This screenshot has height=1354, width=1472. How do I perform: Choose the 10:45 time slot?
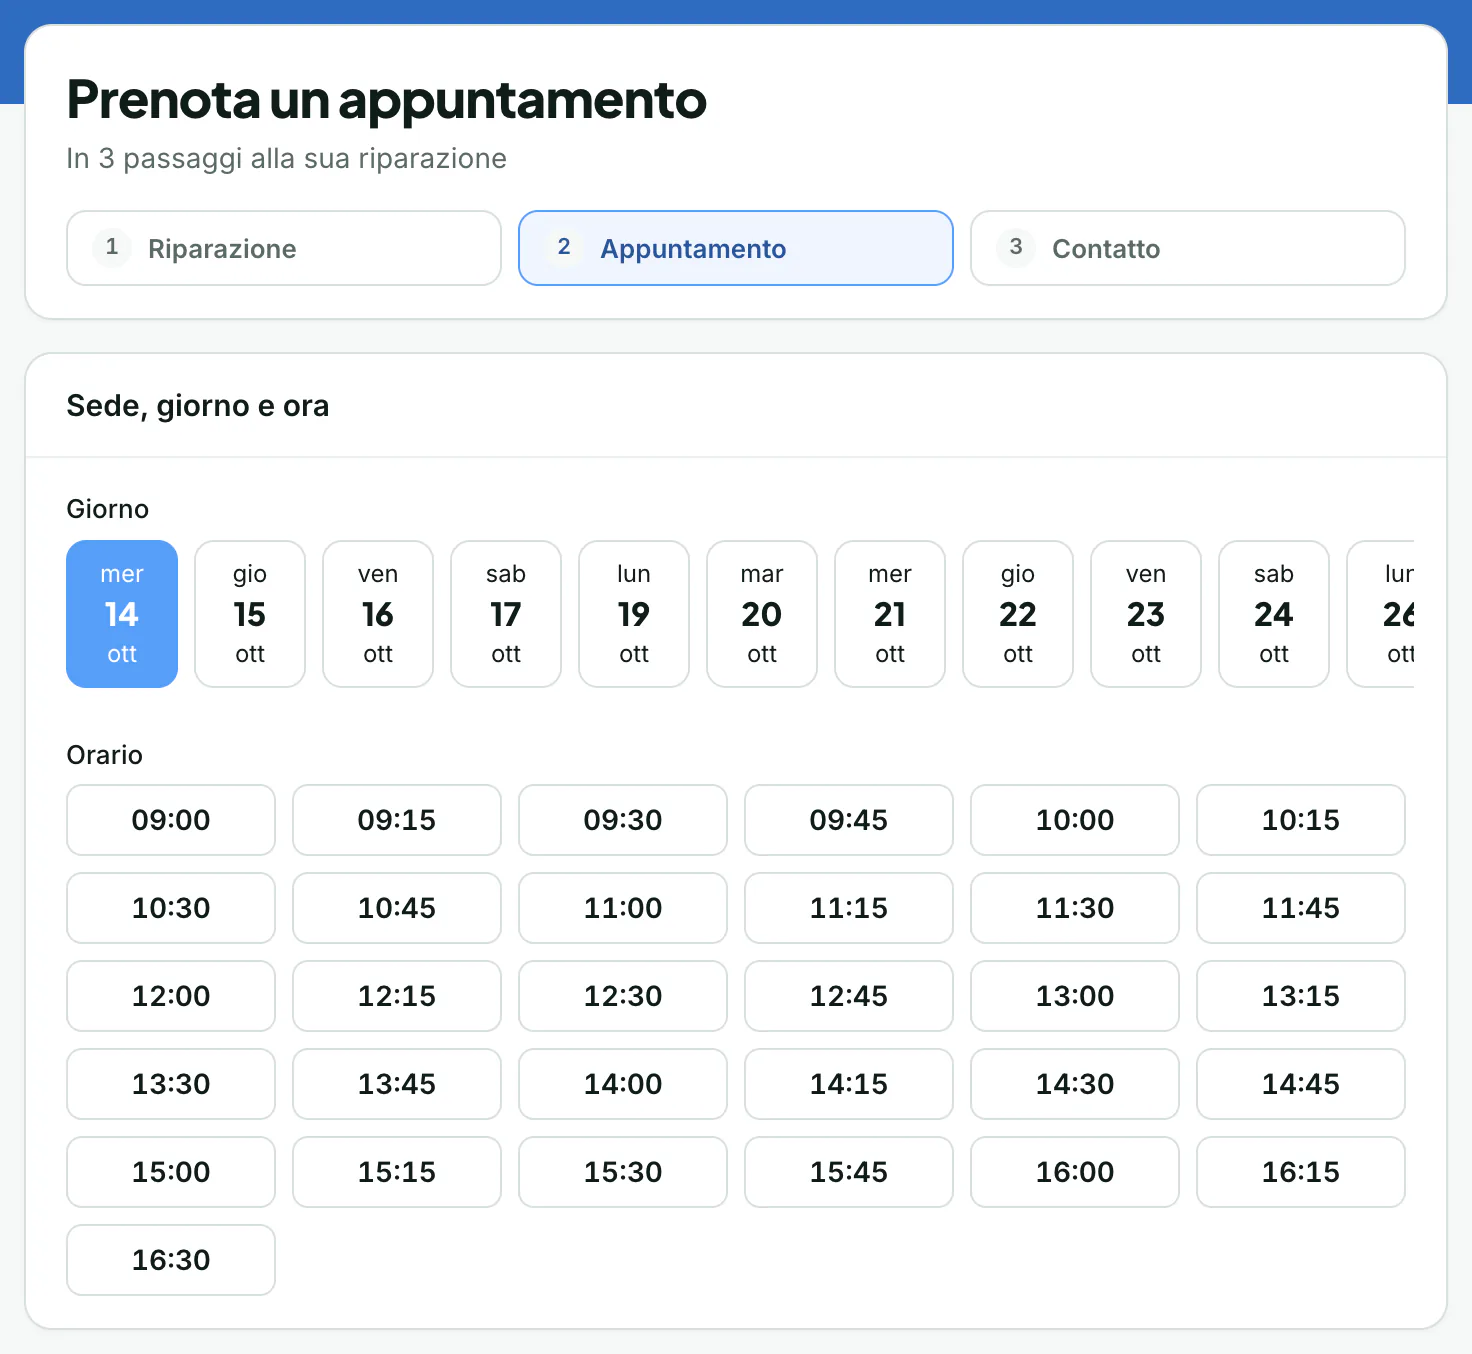397,908
